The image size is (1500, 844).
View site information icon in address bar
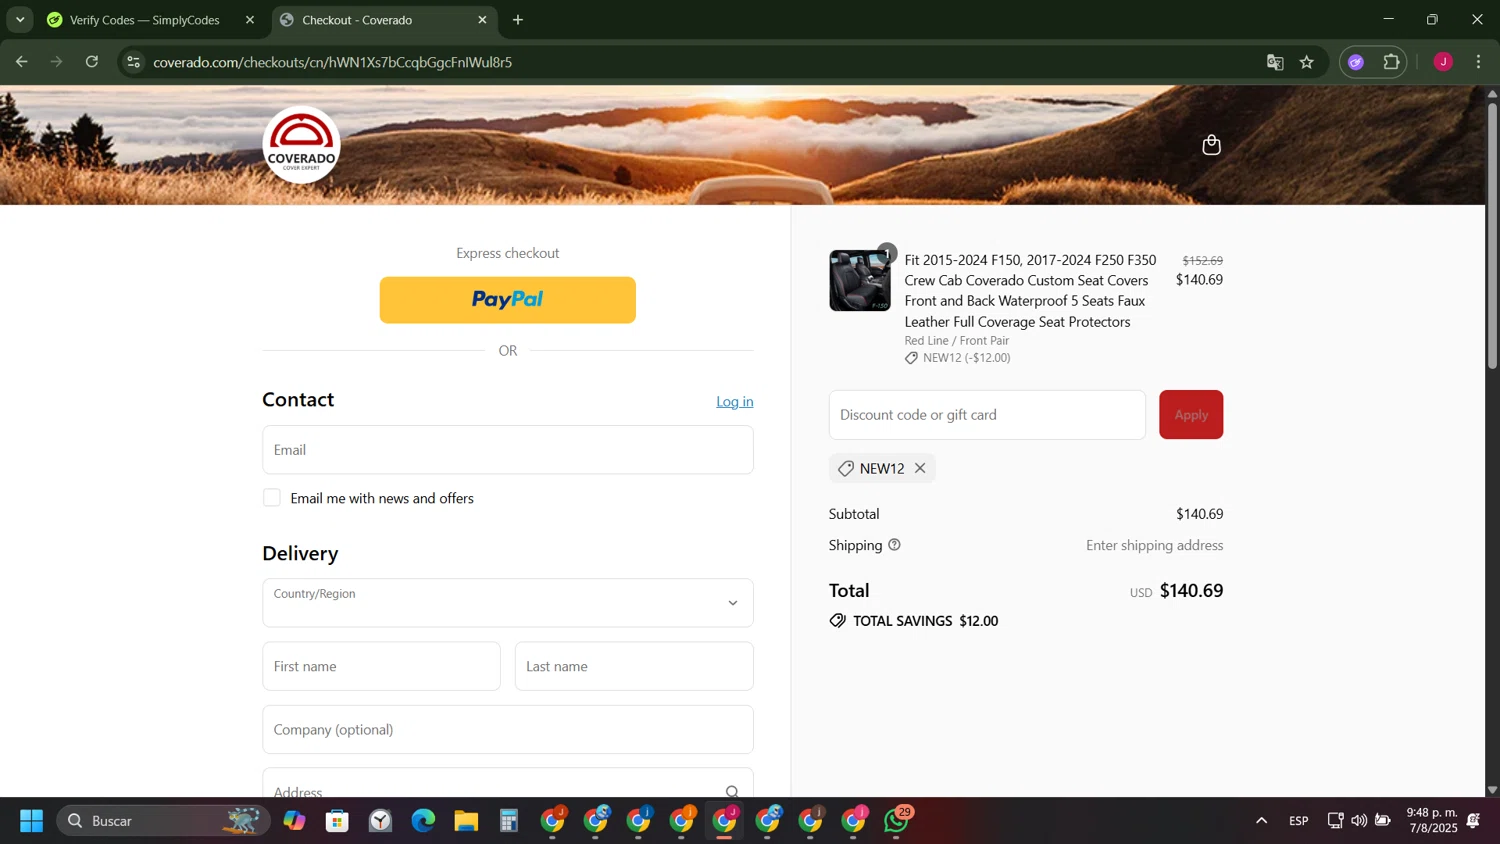tap(133, 62)
